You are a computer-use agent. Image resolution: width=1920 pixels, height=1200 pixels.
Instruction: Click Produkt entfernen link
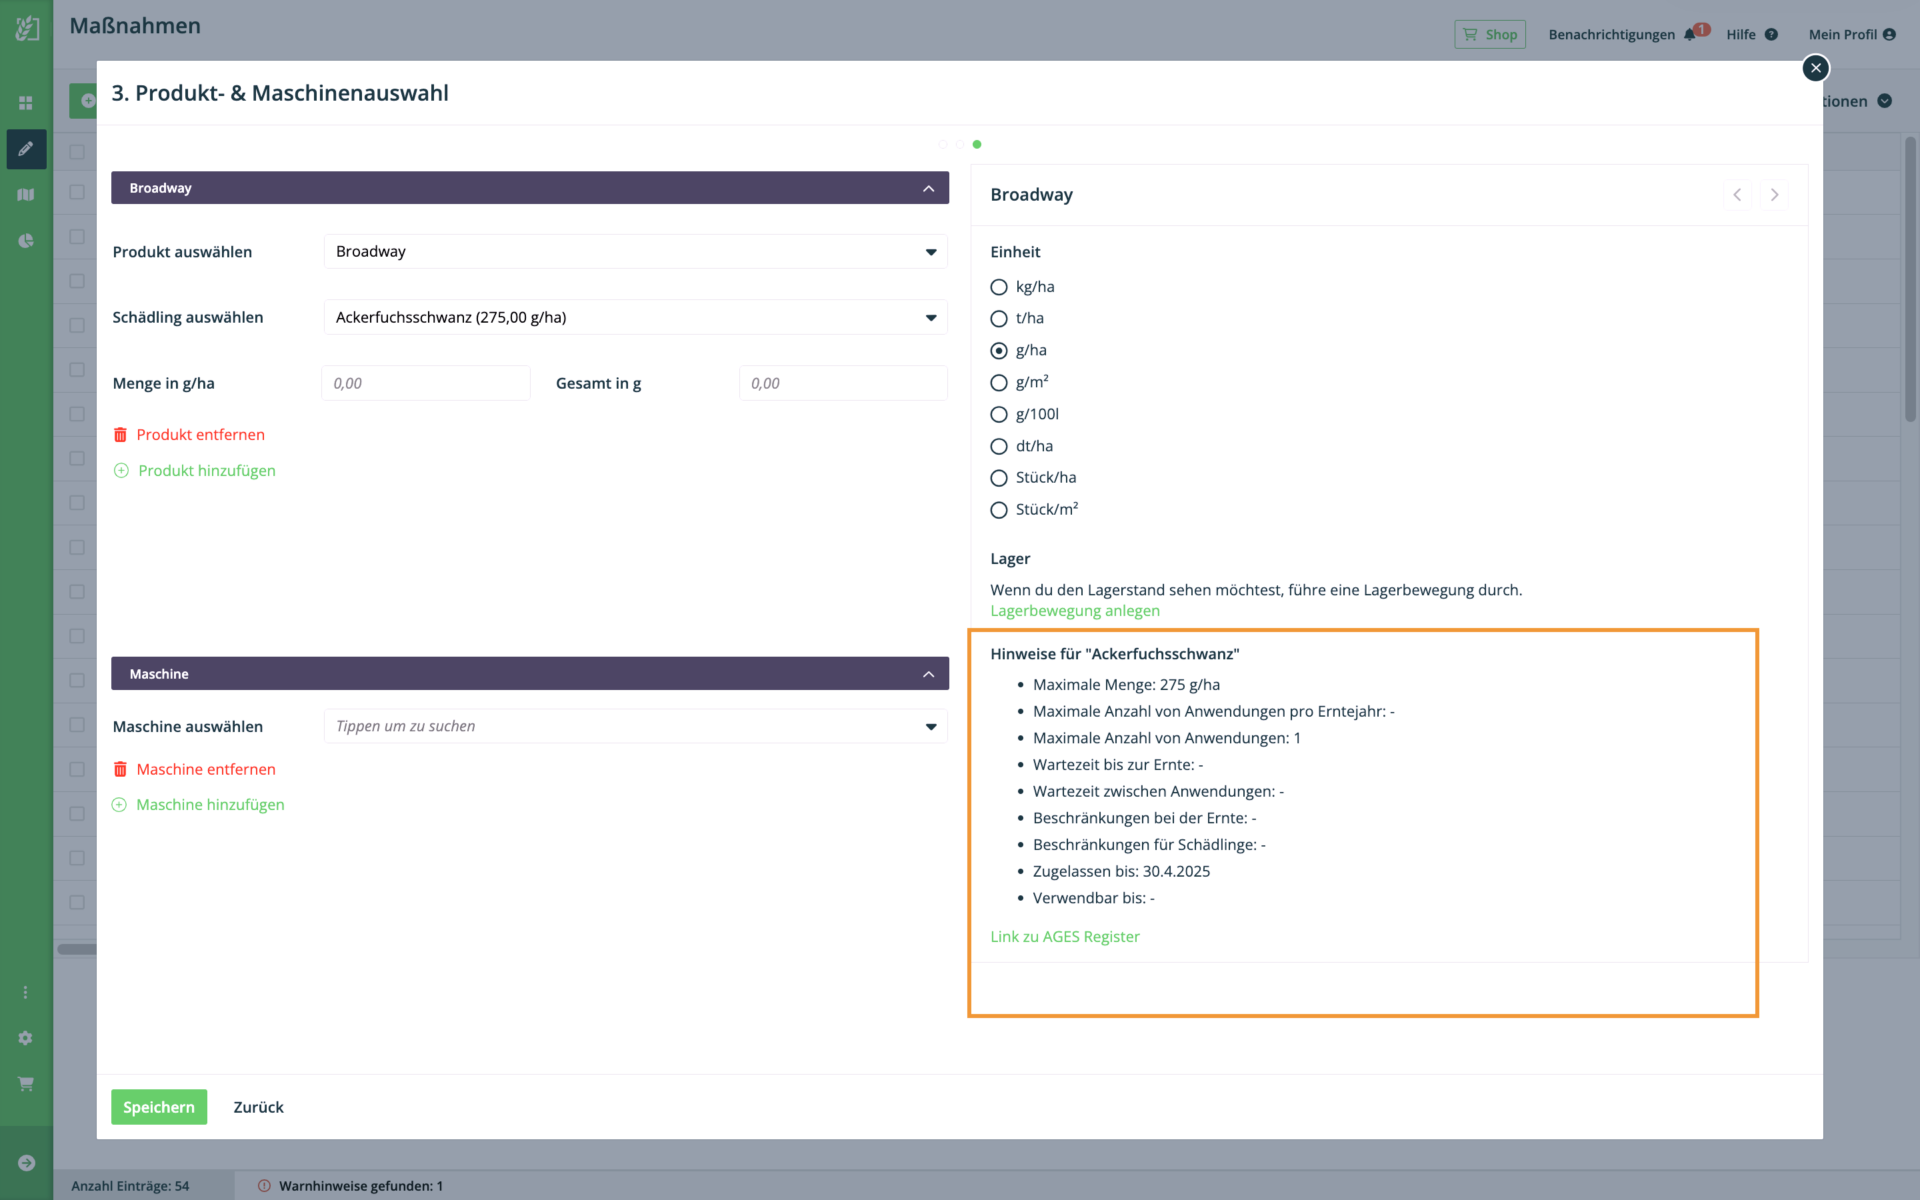click(200, 435)
